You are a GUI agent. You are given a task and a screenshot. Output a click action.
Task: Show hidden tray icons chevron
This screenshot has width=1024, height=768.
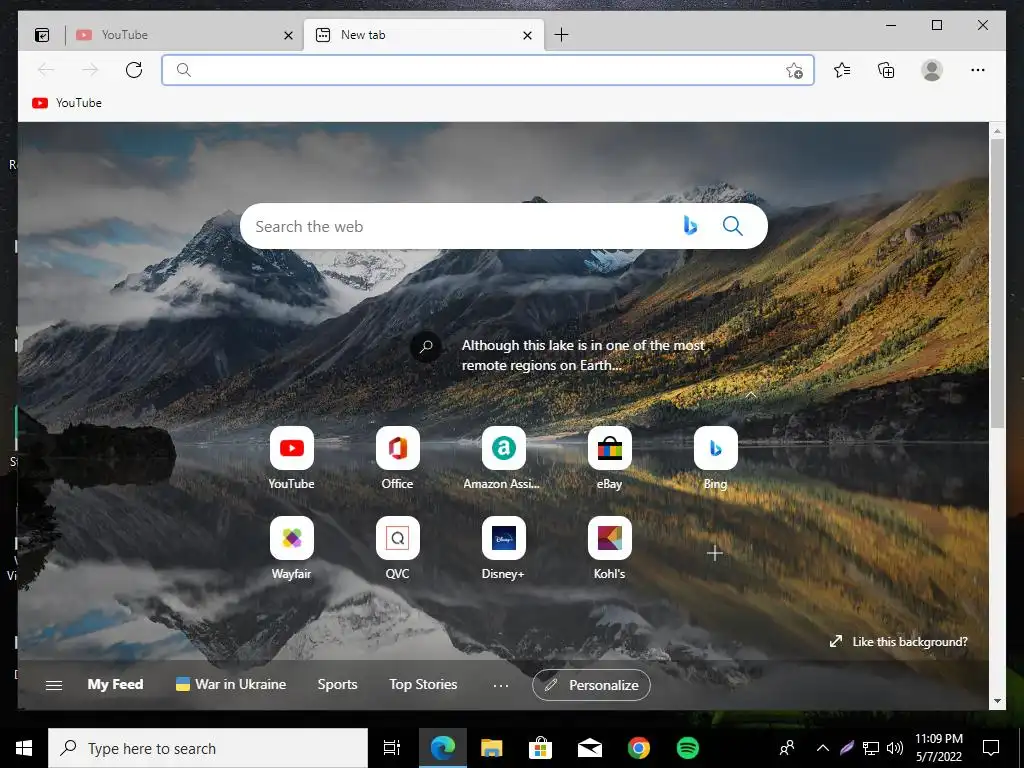pos(823,748)
